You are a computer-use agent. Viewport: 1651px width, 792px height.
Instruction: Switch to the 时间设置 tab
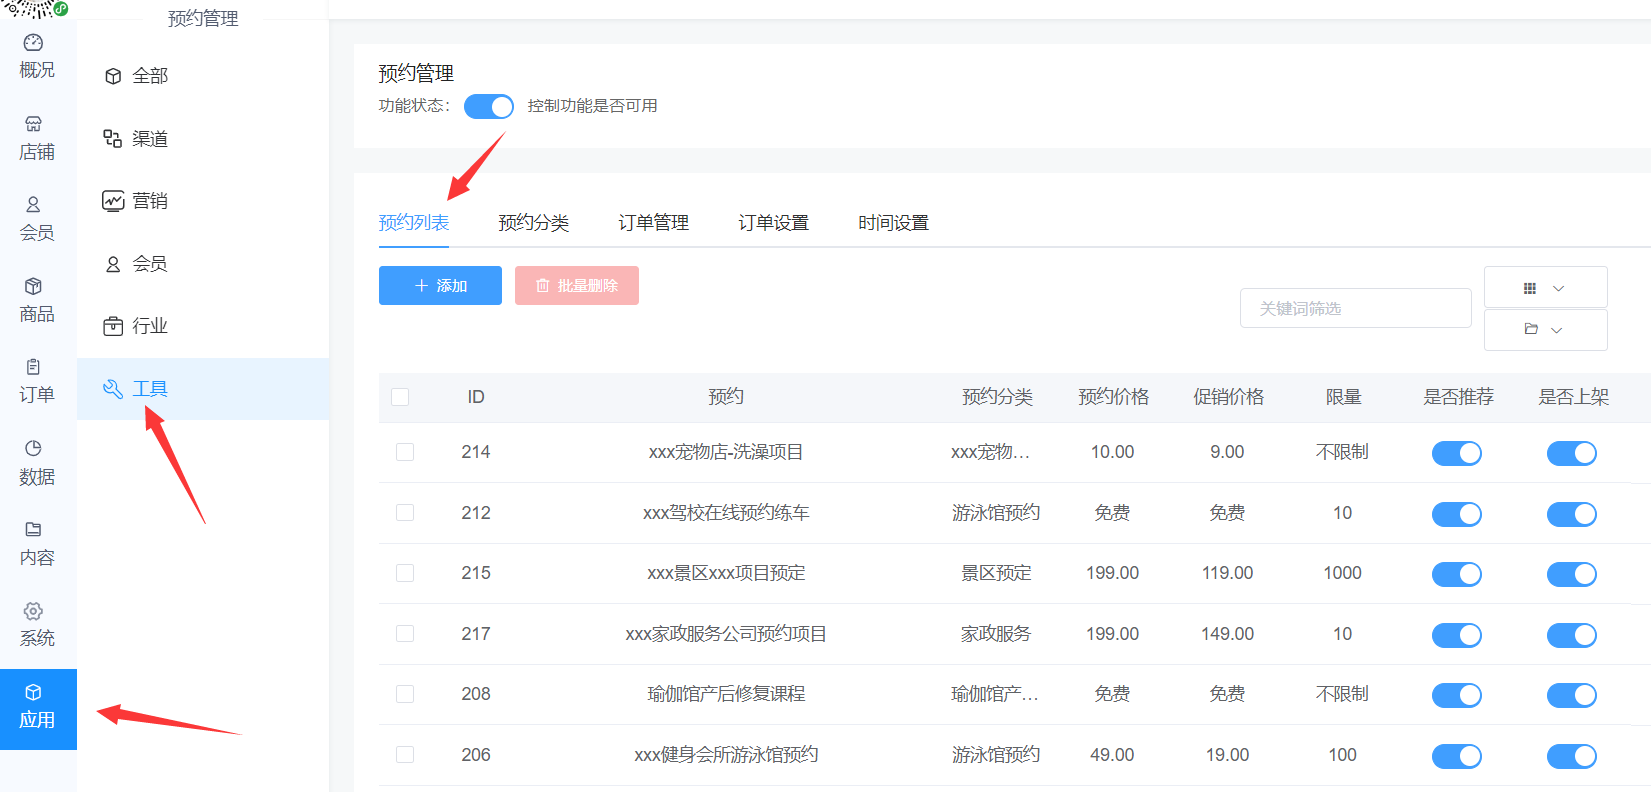[x=893, y=223]
